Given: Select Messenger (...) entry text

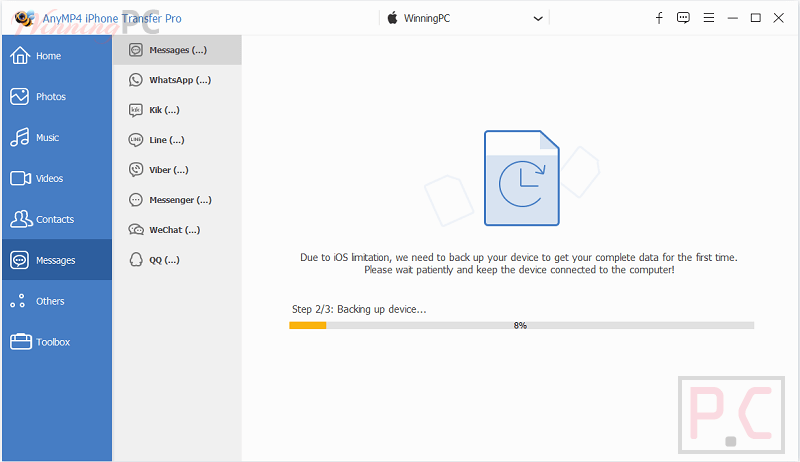Looking at the screenshot, I should tap(180, 200).
